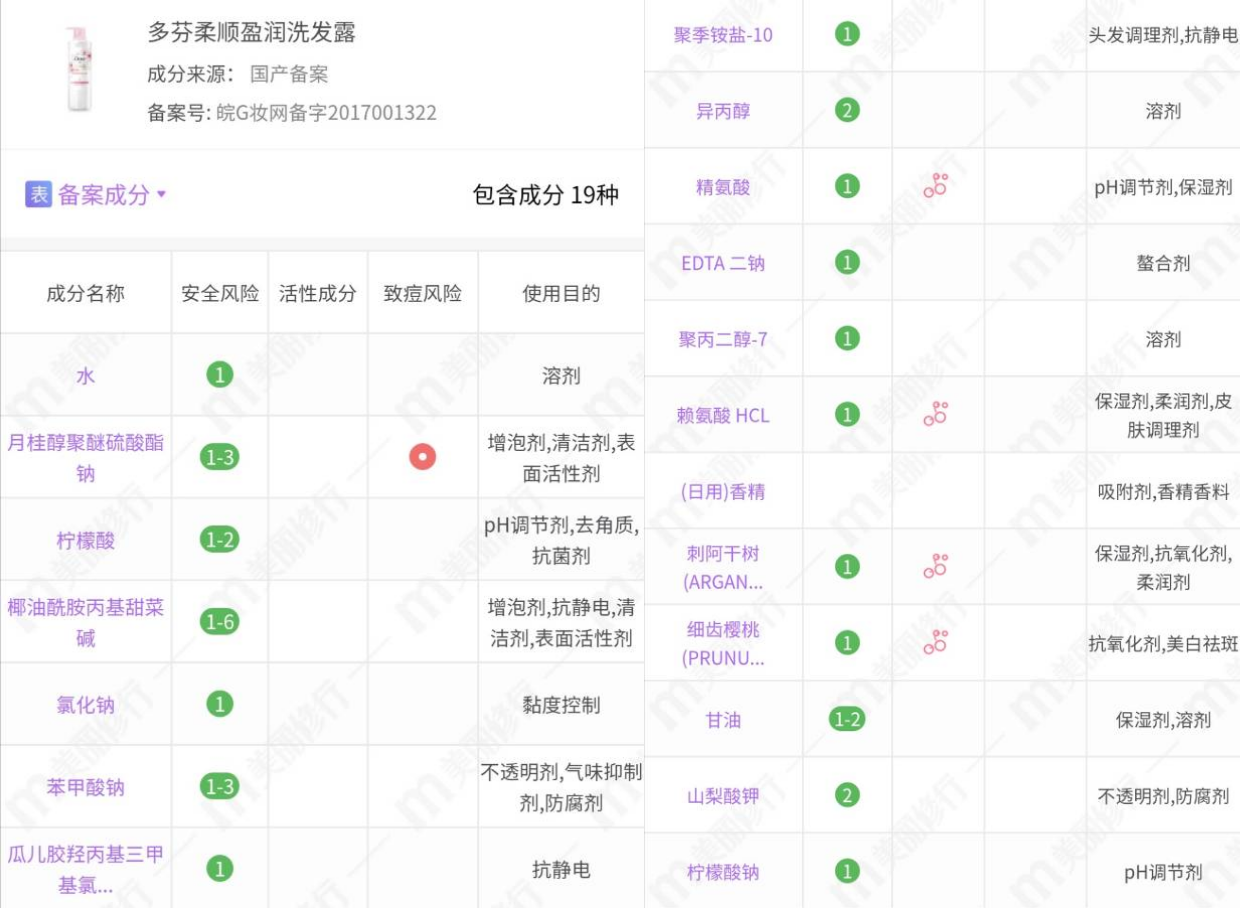The image size is (1240, 908).
Task: Expand the shortened ingredient 瓜儿胶羟丙基三甲基氯...
Action: [86, 863]
